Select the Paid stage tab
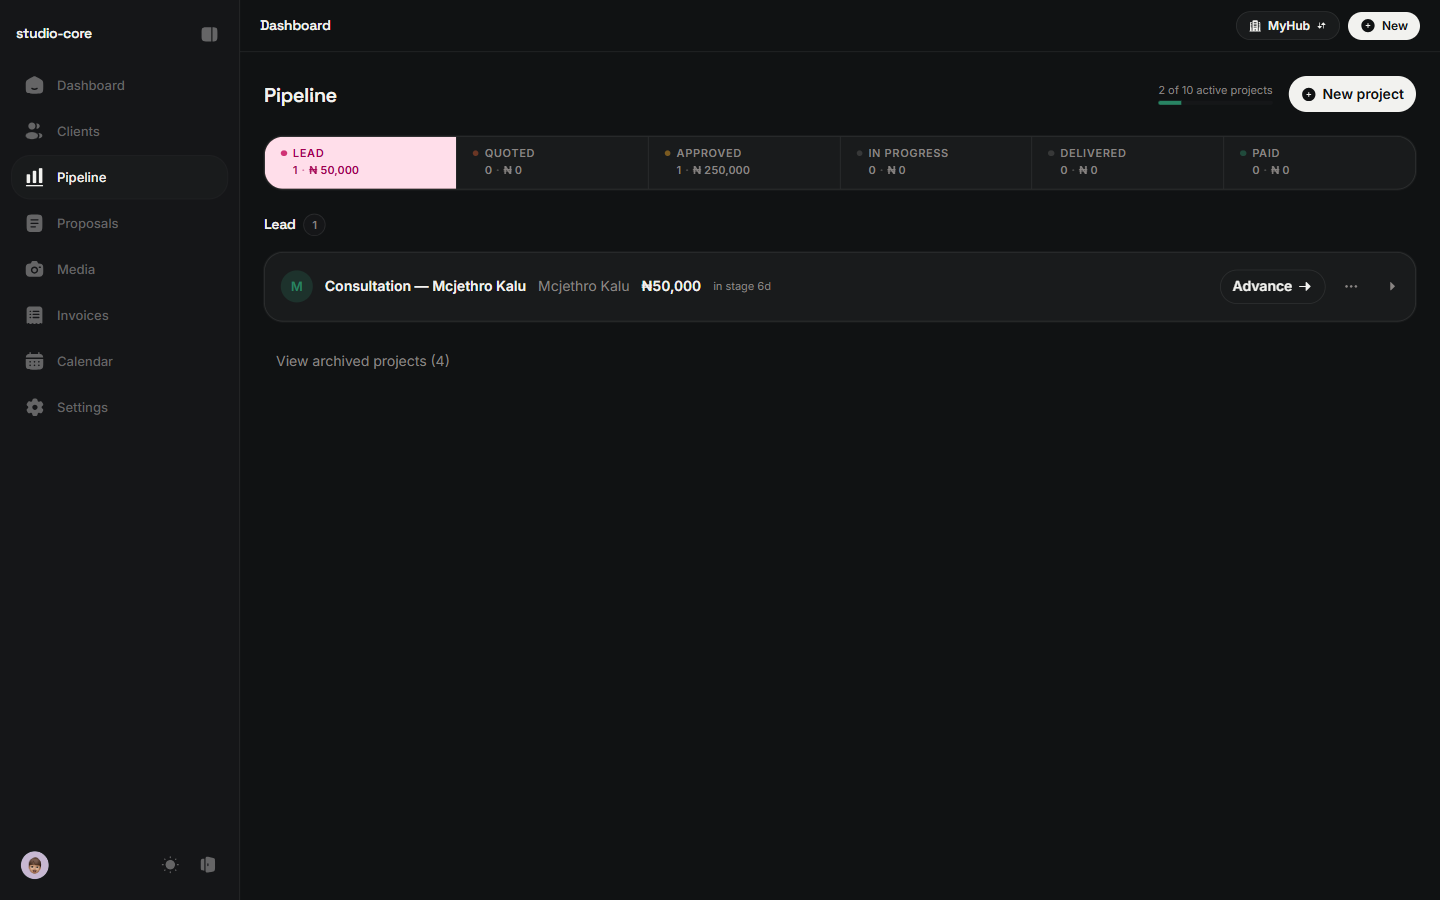Viewport: 1440px width, 900px height. (x=1319, y=162)
